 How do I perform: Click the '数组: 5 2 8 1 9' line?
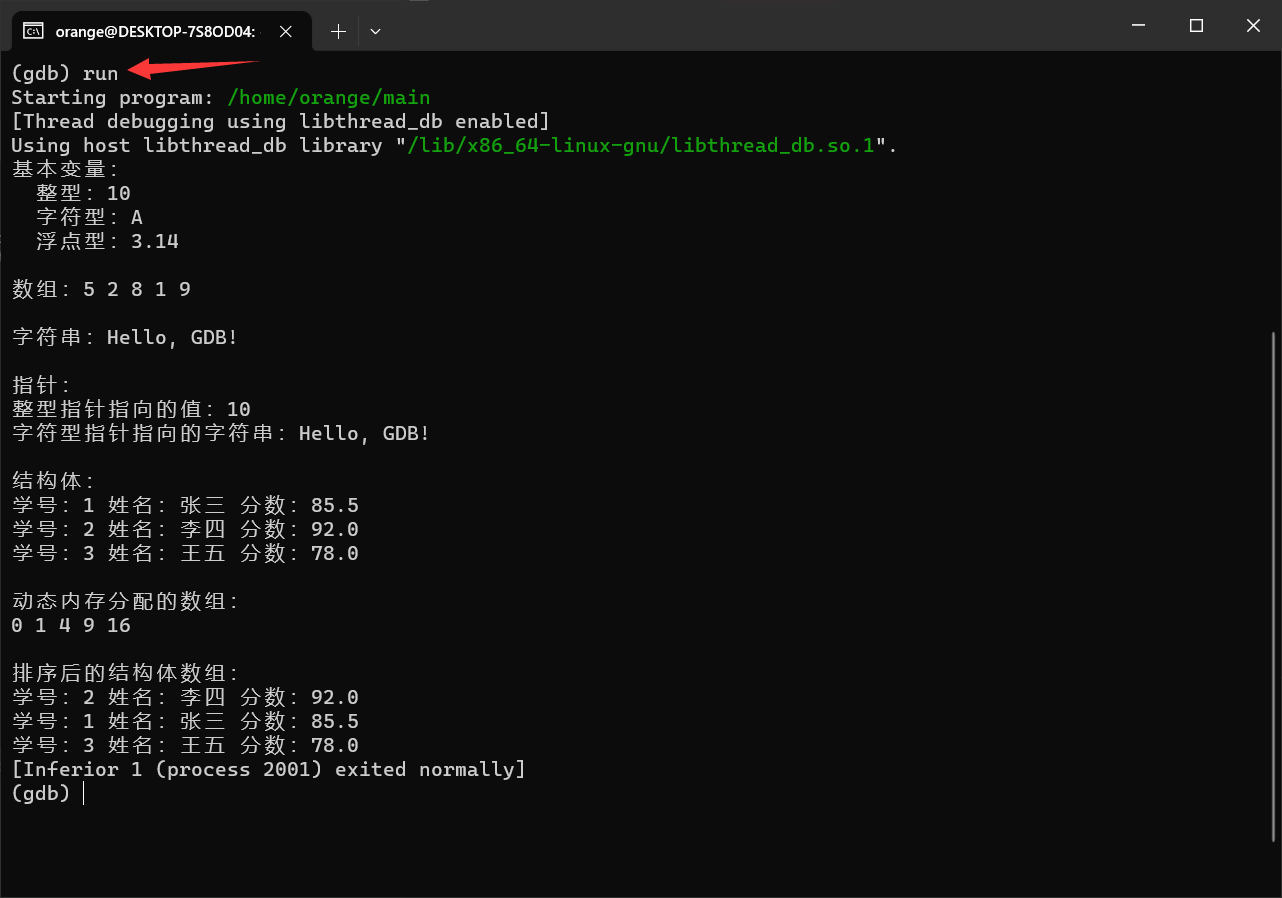101,290
